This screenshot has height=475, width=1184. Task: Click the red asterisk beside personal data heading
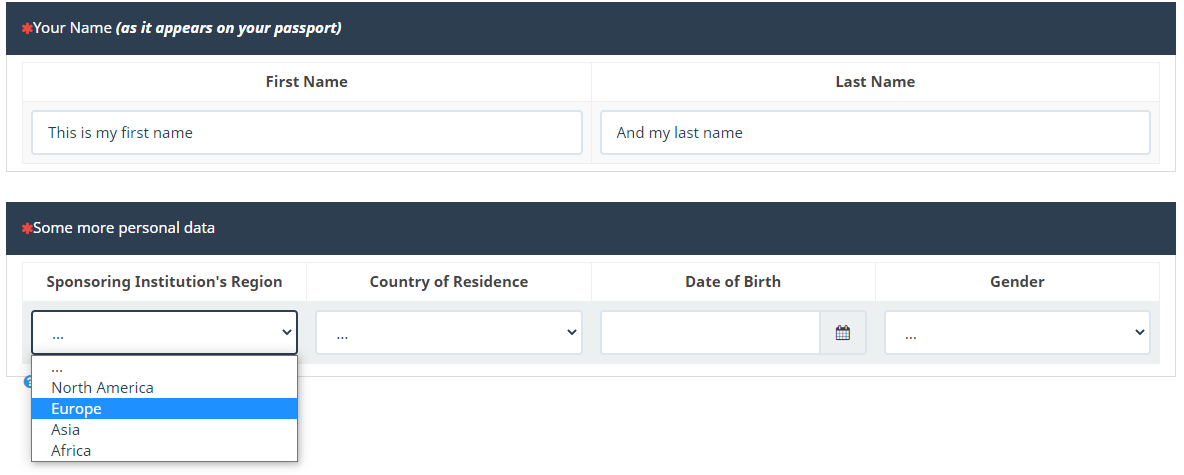pyautogui.click(x=27, y=228)
